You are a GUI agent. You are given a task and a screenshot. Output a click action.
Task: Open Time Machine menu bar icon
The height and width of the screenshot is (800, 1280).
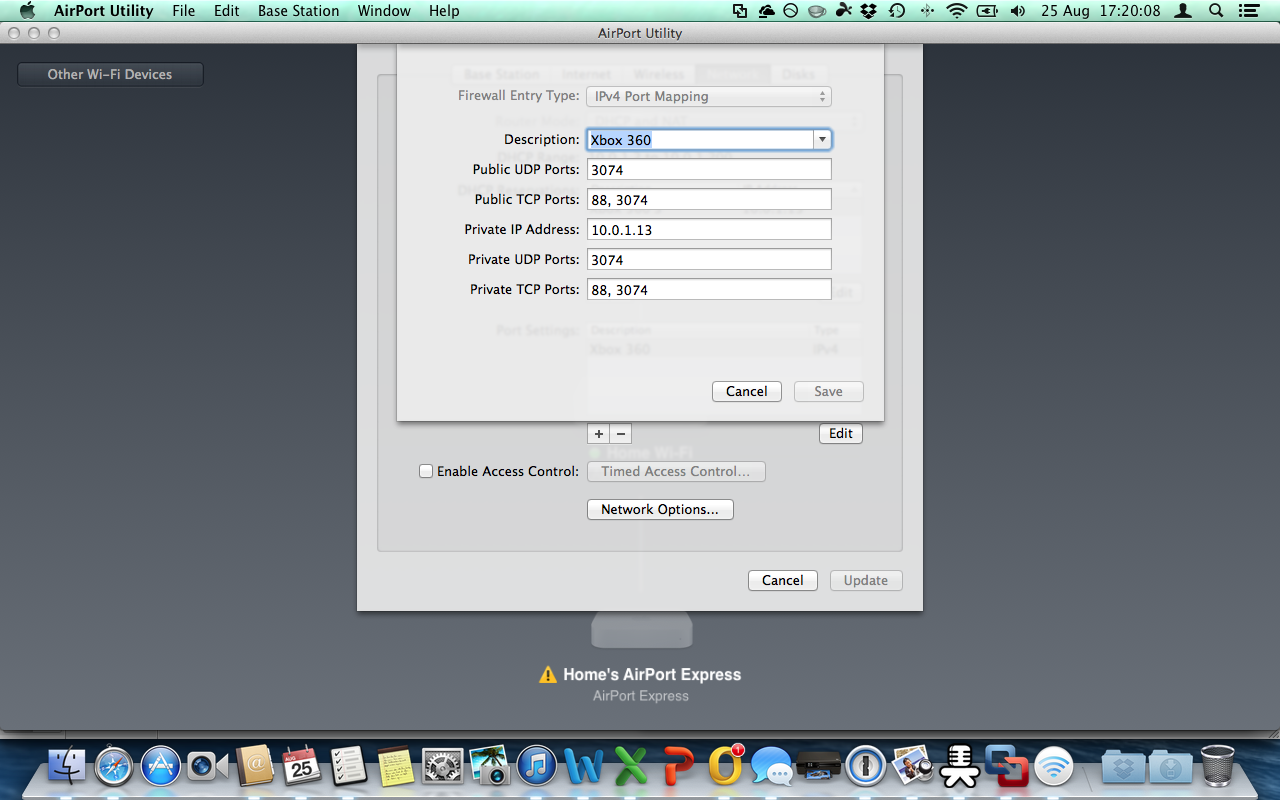click(897, 11)
